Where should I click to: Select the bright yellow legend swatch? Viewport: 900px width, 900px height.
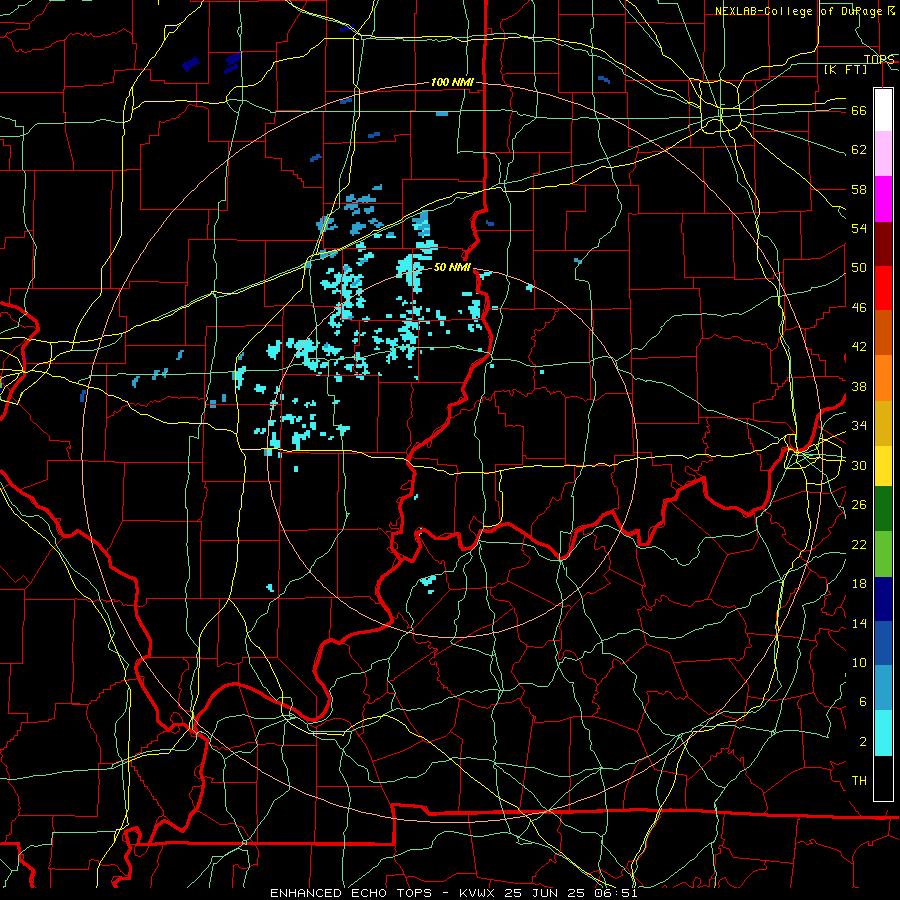[883, 466]
